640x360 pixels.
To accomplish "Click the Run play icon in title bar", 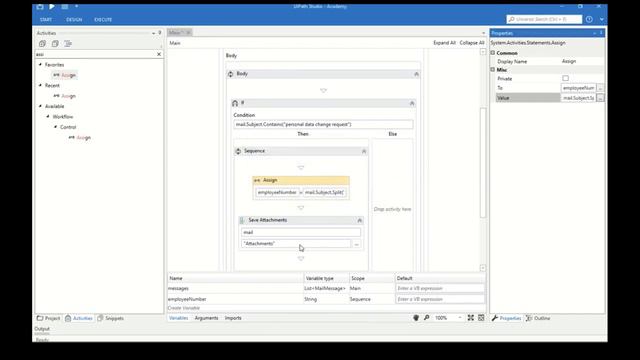I will [x=52, y=7].
